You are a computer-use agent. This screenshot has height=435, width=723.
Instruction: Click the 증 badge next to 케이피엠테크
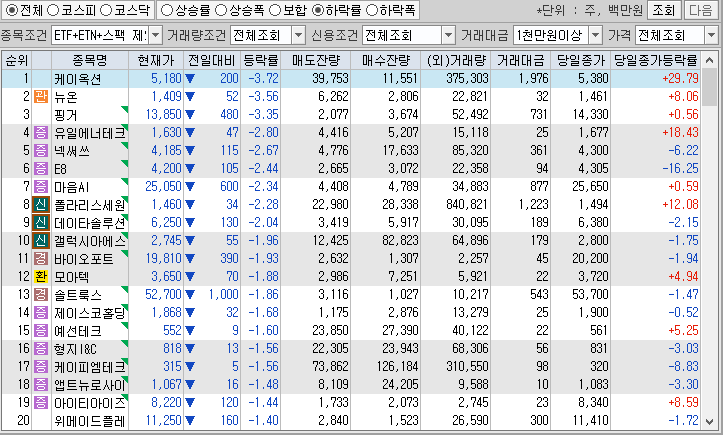41,366
